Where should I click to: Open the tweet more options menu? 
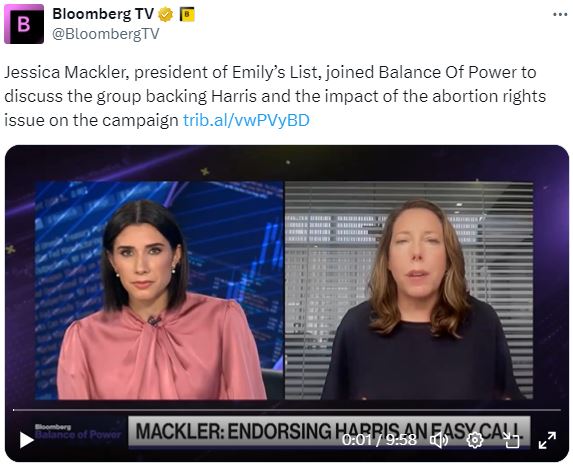pyautogui.click(x=559, y=15)
